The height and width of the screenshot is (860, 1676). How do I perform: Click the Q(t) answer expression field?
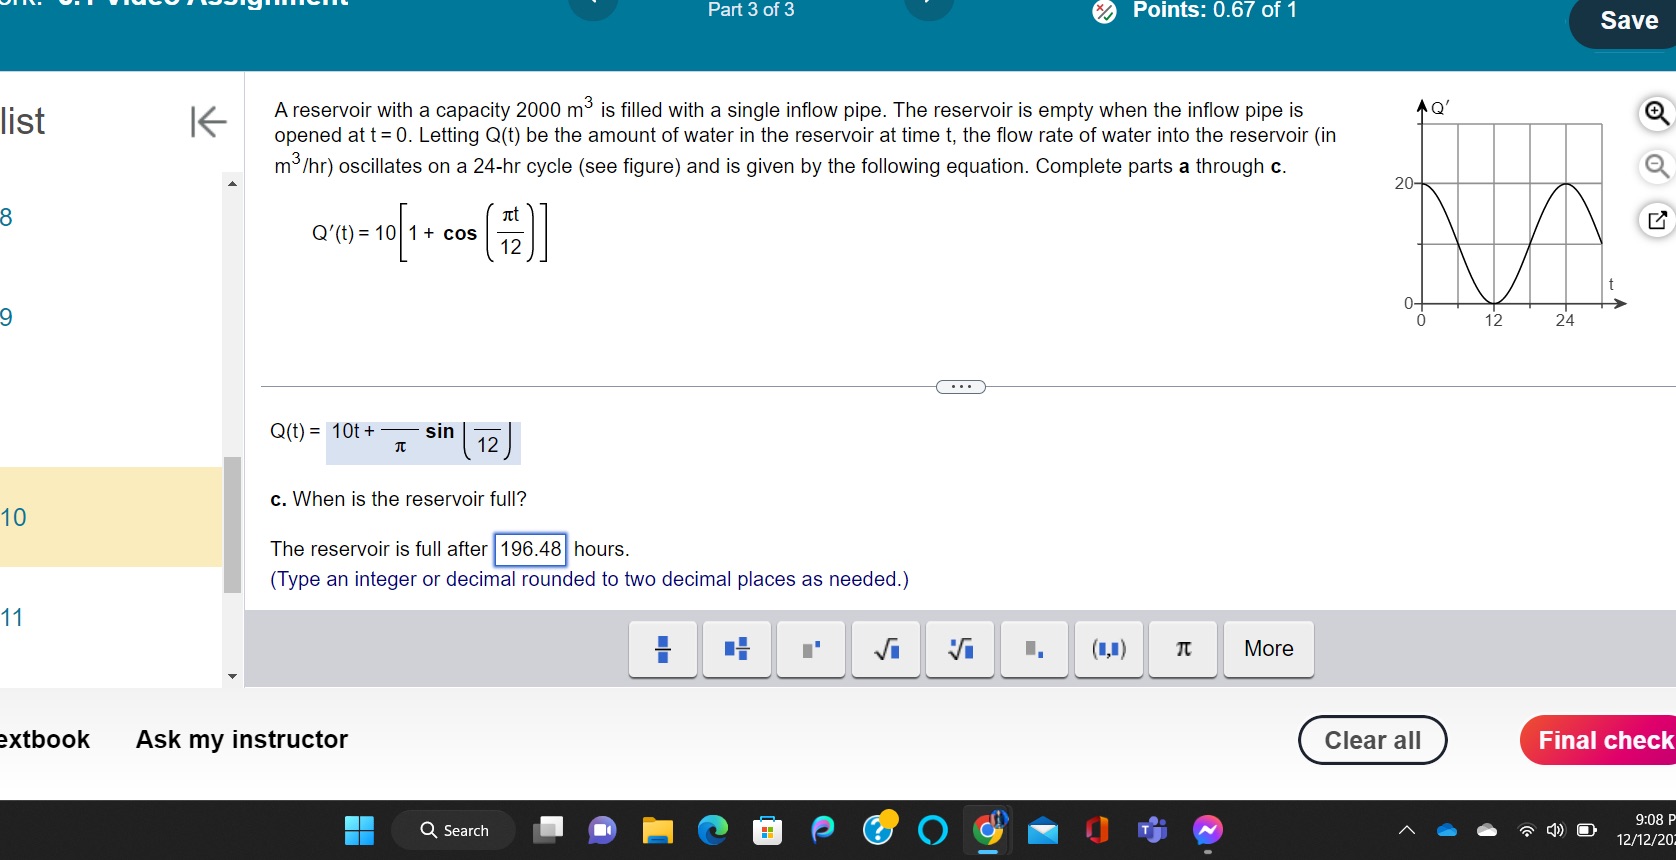[423, 441]
